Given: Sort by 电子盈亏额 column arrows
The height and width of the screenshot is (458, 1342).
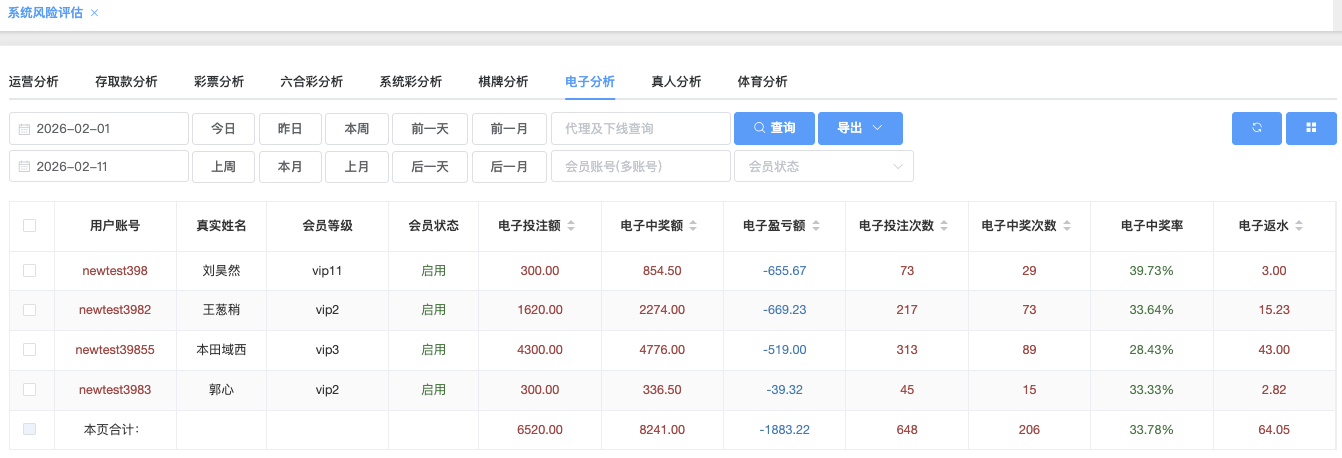Looking at the screenshot, I should click(815, 226).
